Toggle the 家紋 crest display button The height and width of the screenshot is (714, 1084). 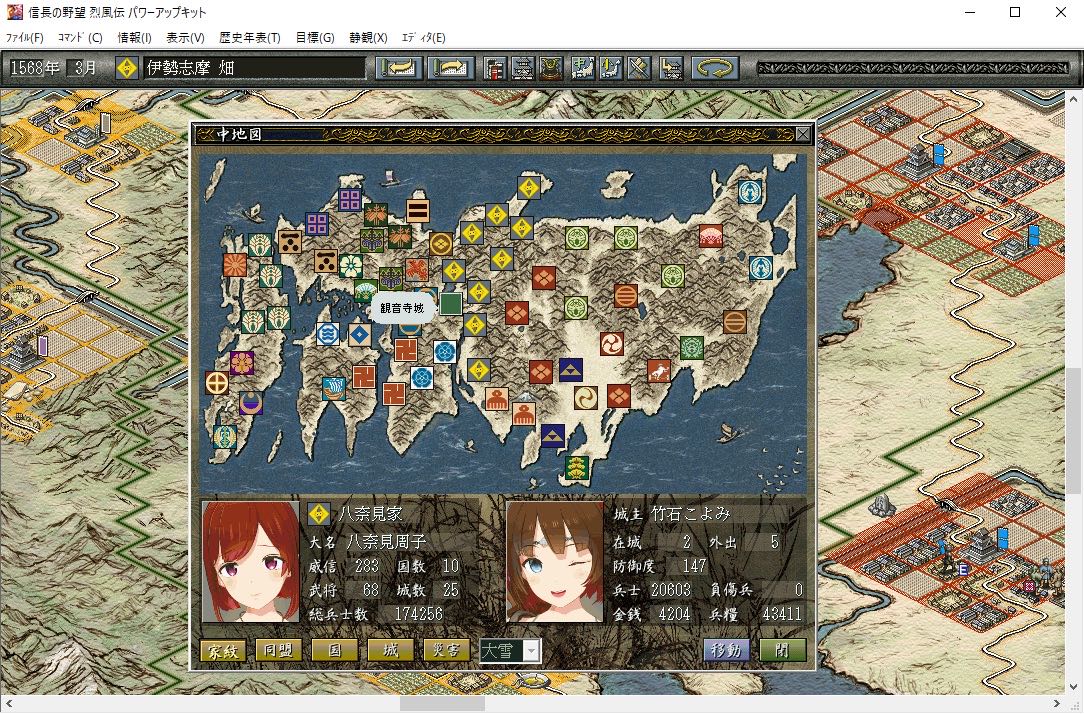223,651
